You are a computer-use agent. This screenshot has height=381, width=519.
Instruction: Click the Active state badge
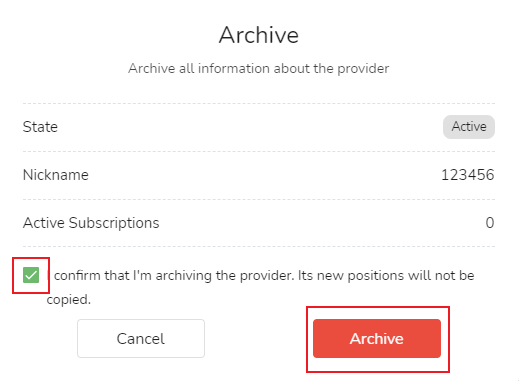(x=469, y=127)
